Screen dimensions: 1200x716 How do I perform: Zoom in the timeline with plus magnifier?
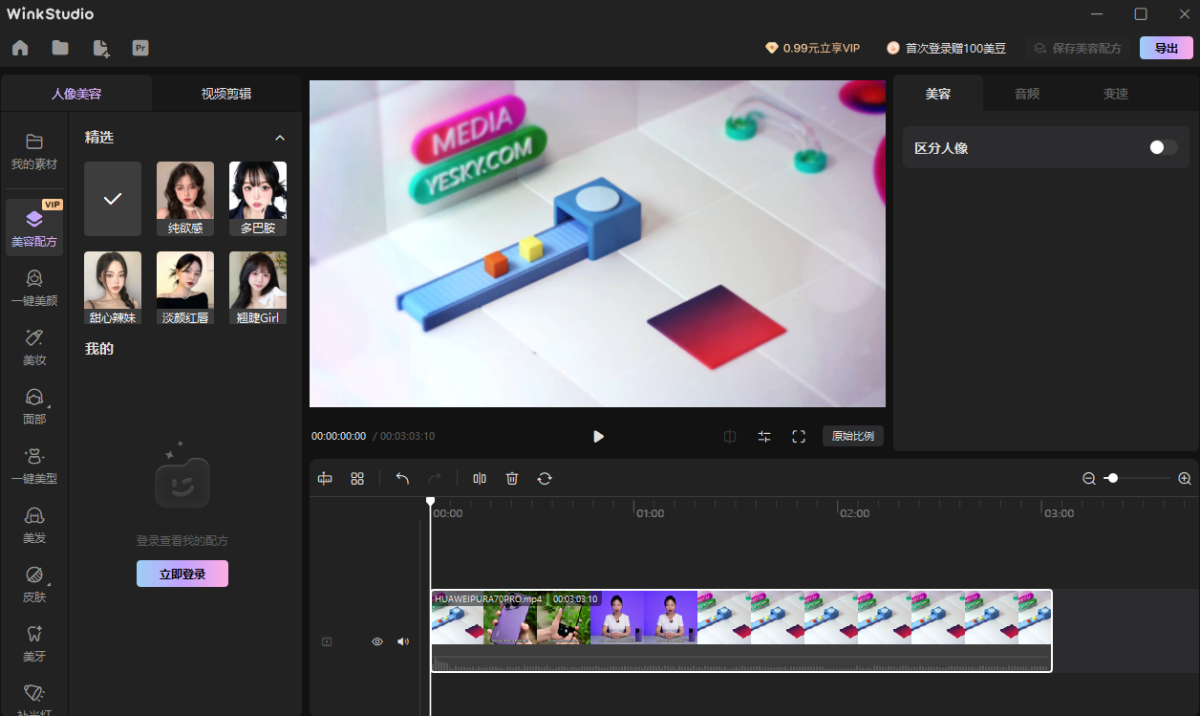(1184, 479)
